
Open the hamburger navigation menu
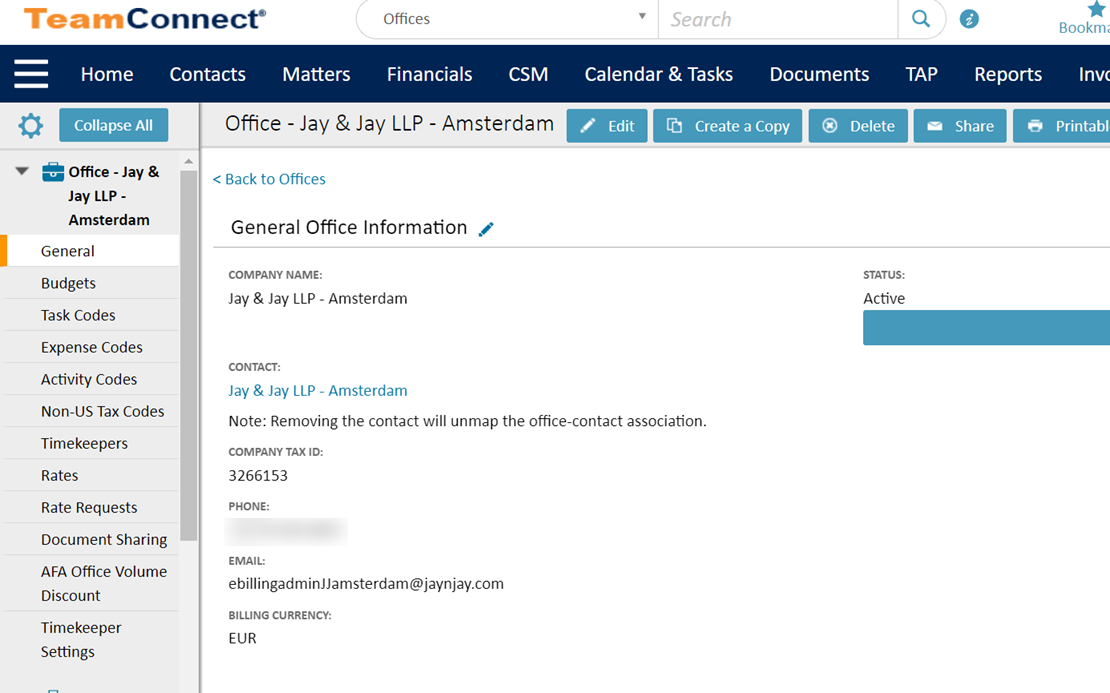pyautogui.click(x=31, y=73)
